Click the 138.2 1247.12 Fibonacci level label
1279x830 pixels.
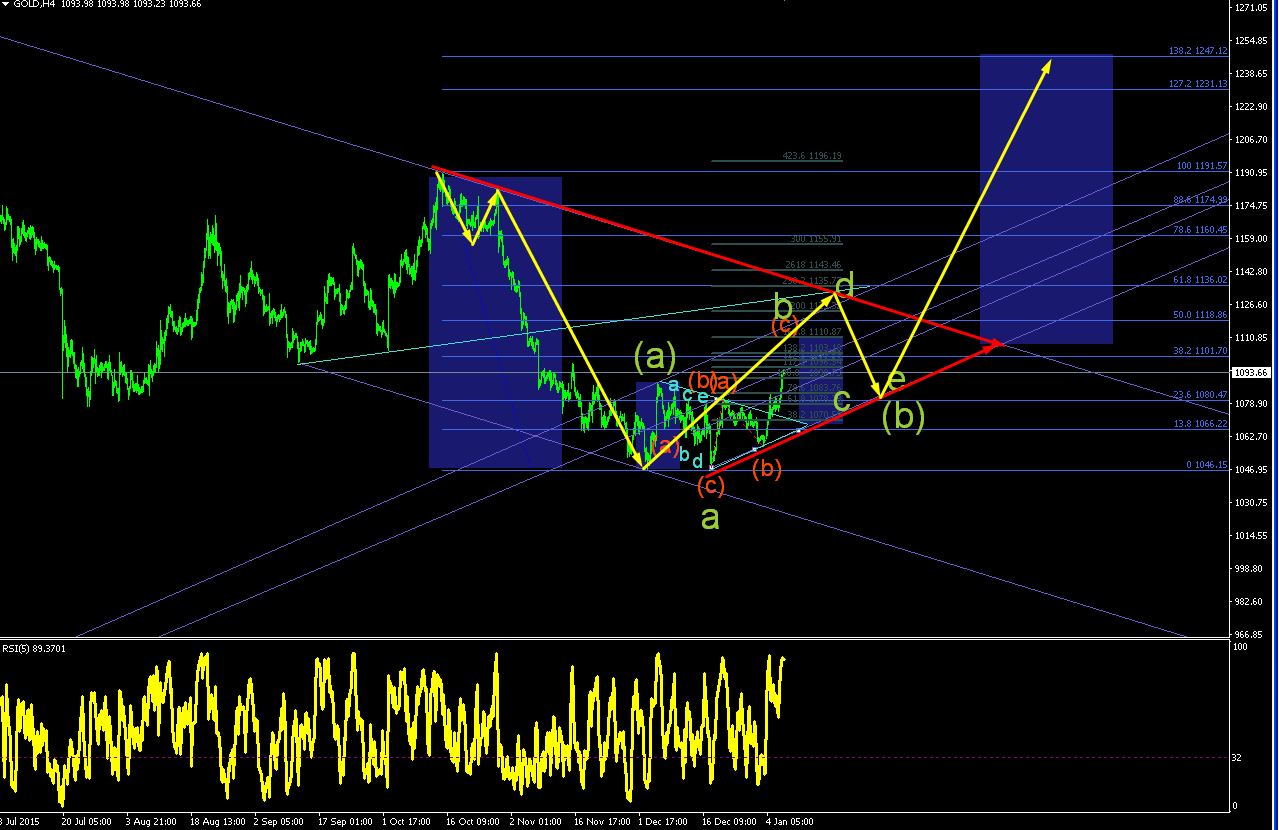1197,50
